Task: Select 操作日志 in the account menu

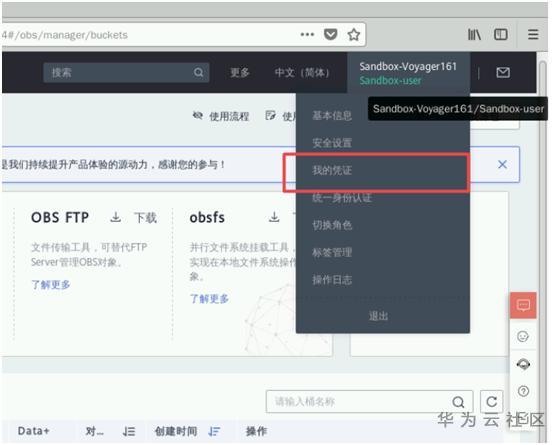Action: click(x=332, y=280)
